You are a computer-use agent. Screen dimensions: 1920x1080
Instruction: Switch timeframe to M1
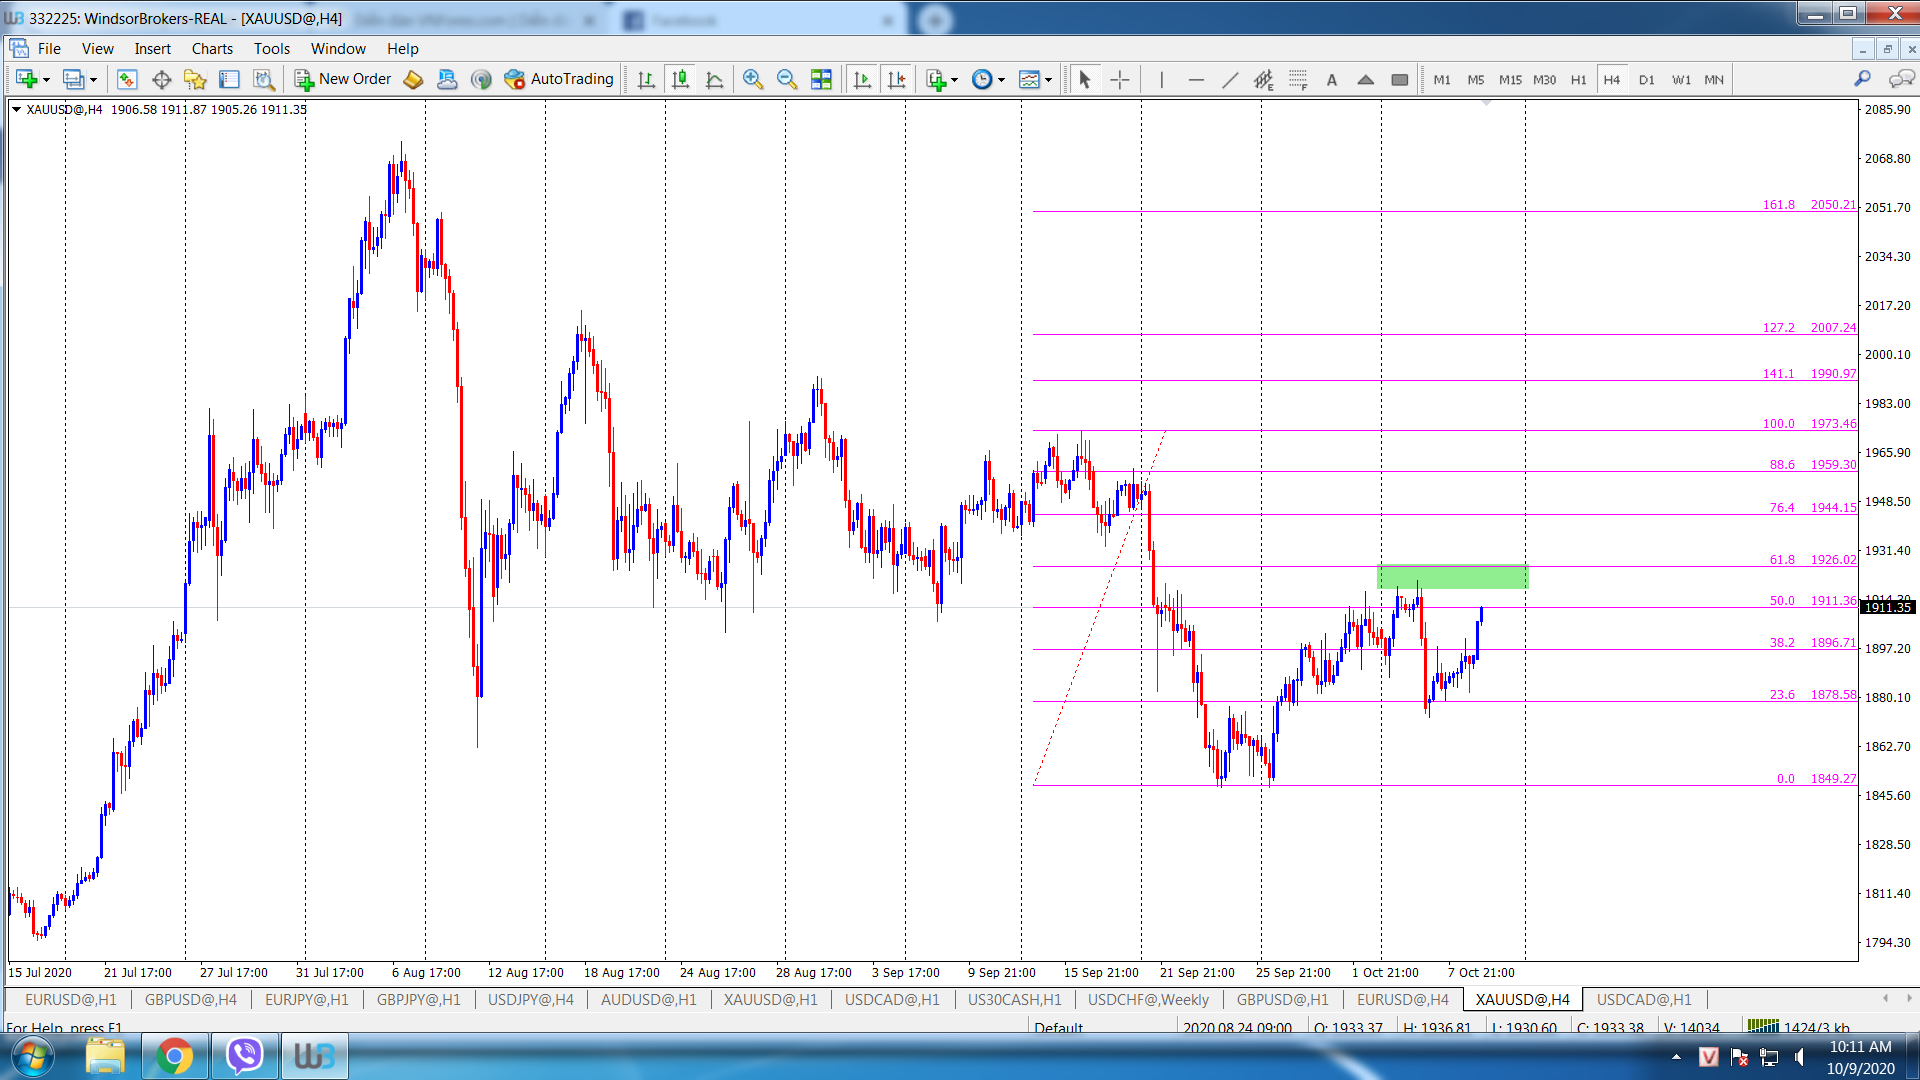coord(1442,79)
